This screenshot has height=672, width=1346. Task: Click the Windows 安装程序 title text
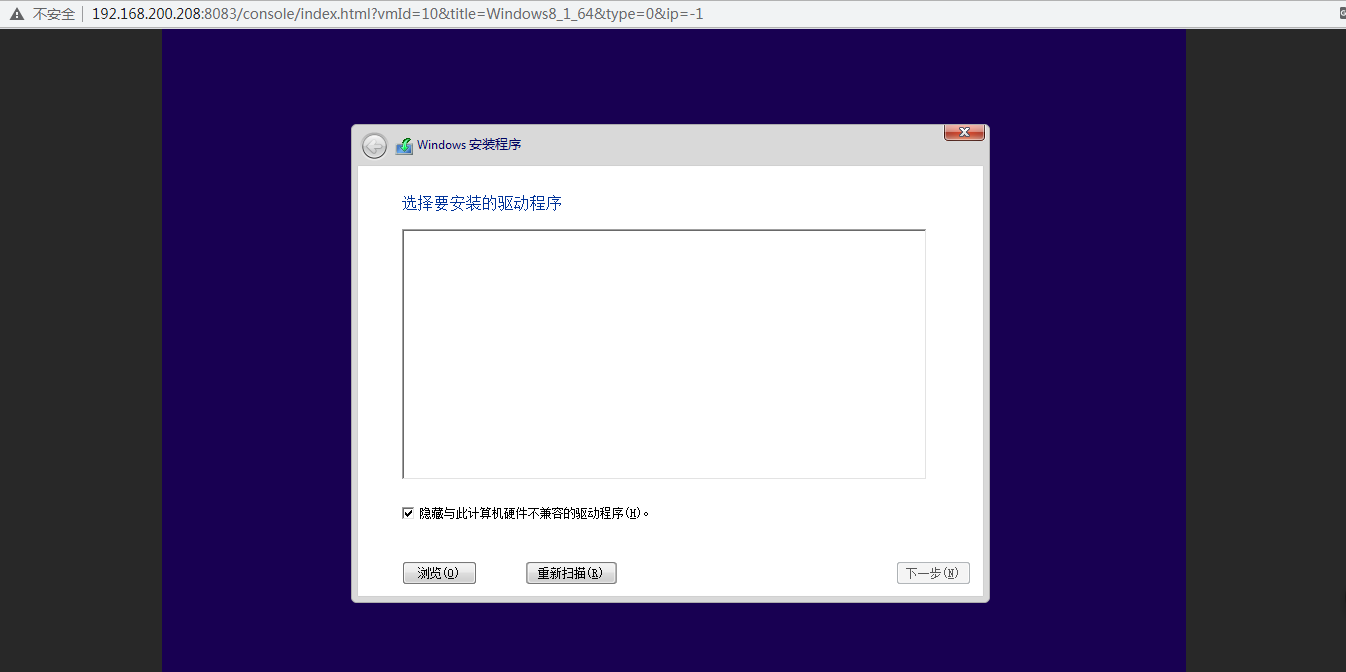tap(469, 145)
